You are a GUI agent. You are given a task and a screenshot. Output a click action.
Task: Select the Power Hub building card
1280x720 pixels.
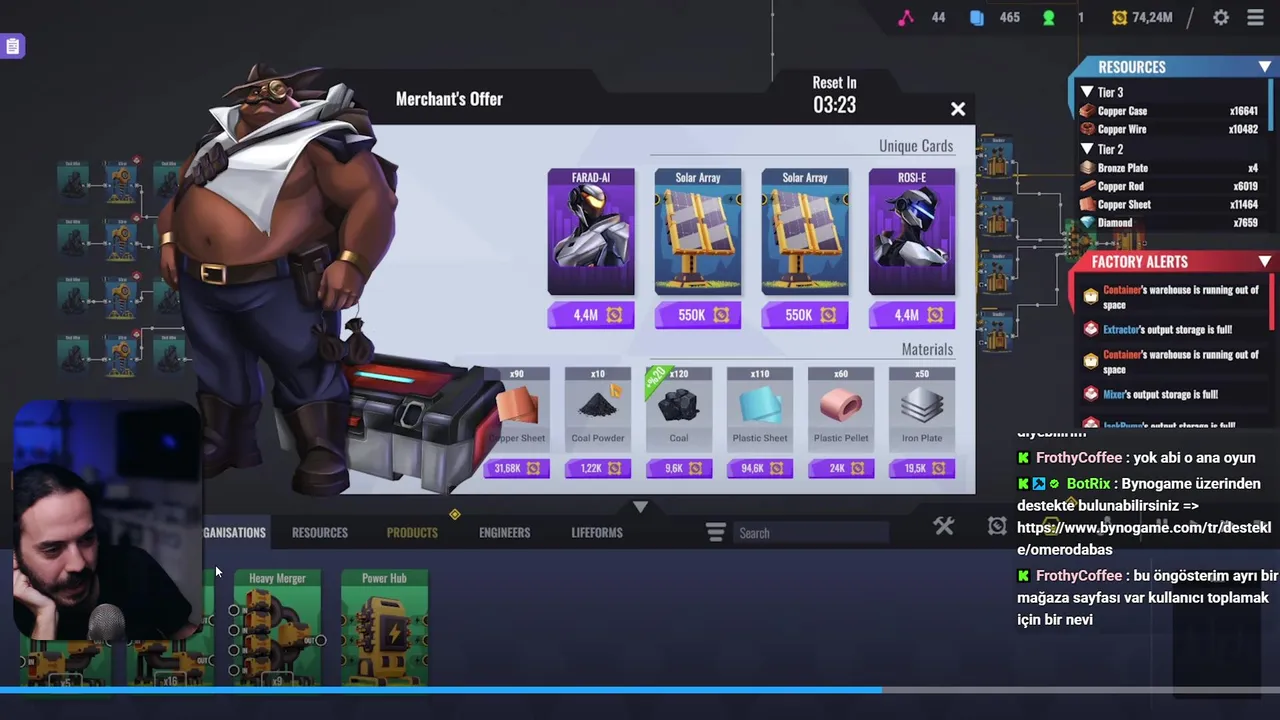pos(384,628)
